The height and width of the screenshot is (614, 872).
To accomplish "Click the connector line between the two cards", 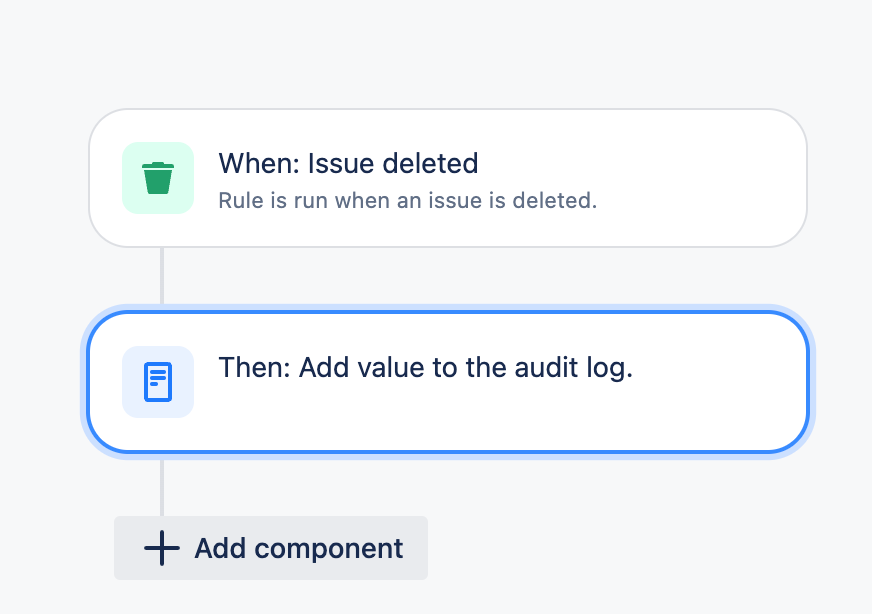I will tap(162, 275).
